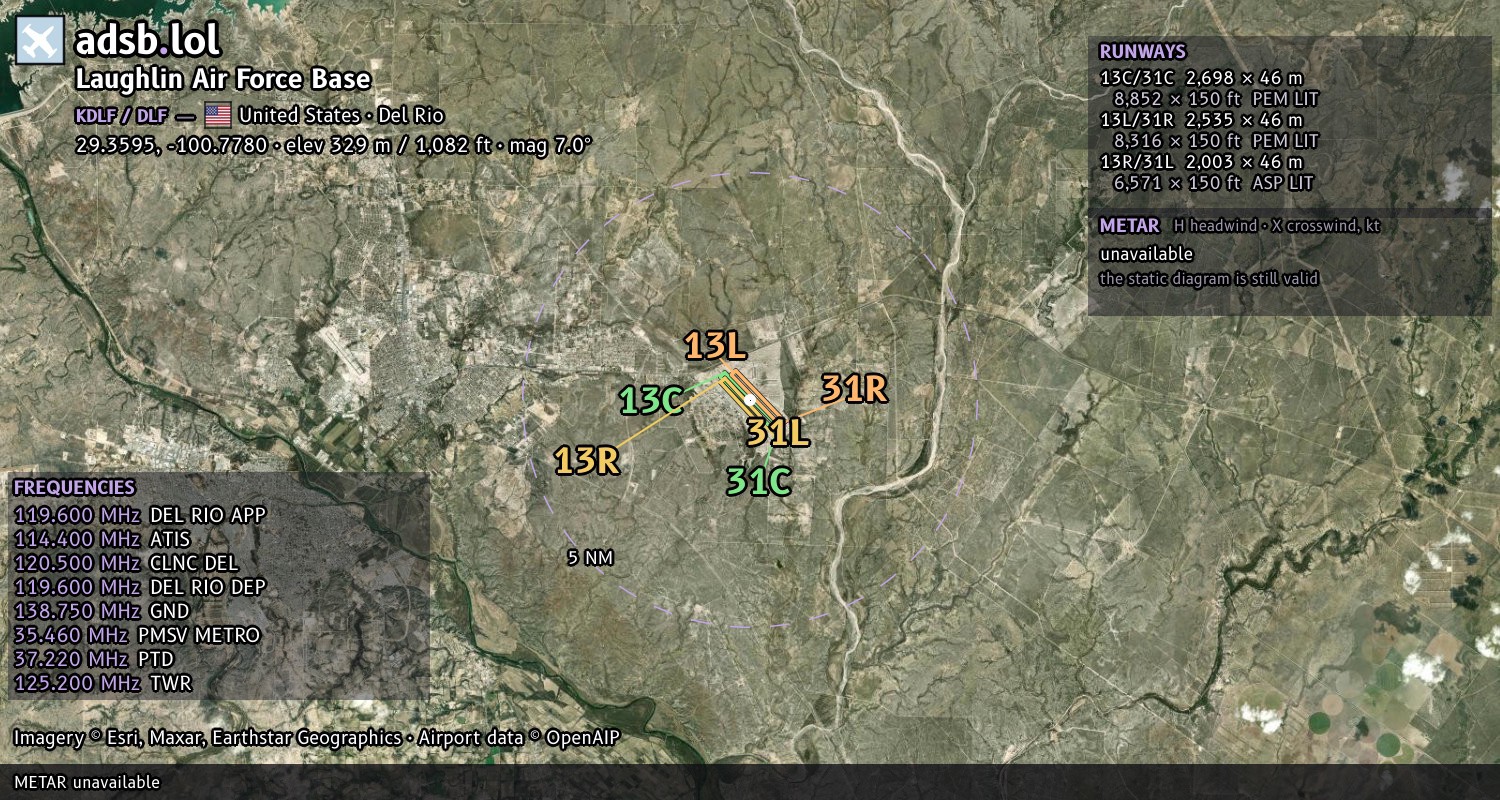Viewport: 1500px width, 800px height.
Task: Select the 125.200 MHz TWR frequency
Action: tap(102, 683)
